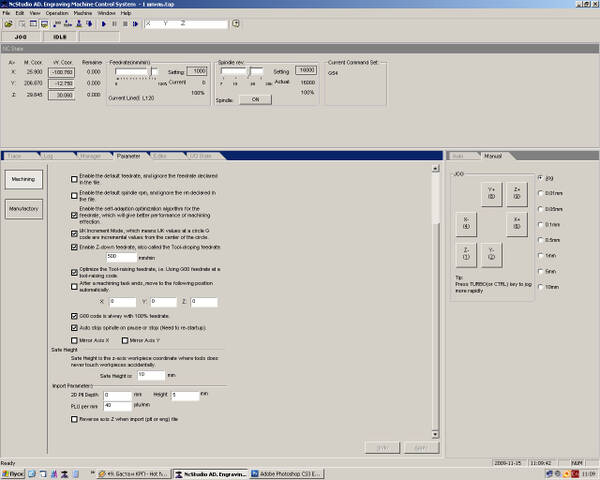Click the blue figure toolbar icon
The image size is (600, 480).
79,24
